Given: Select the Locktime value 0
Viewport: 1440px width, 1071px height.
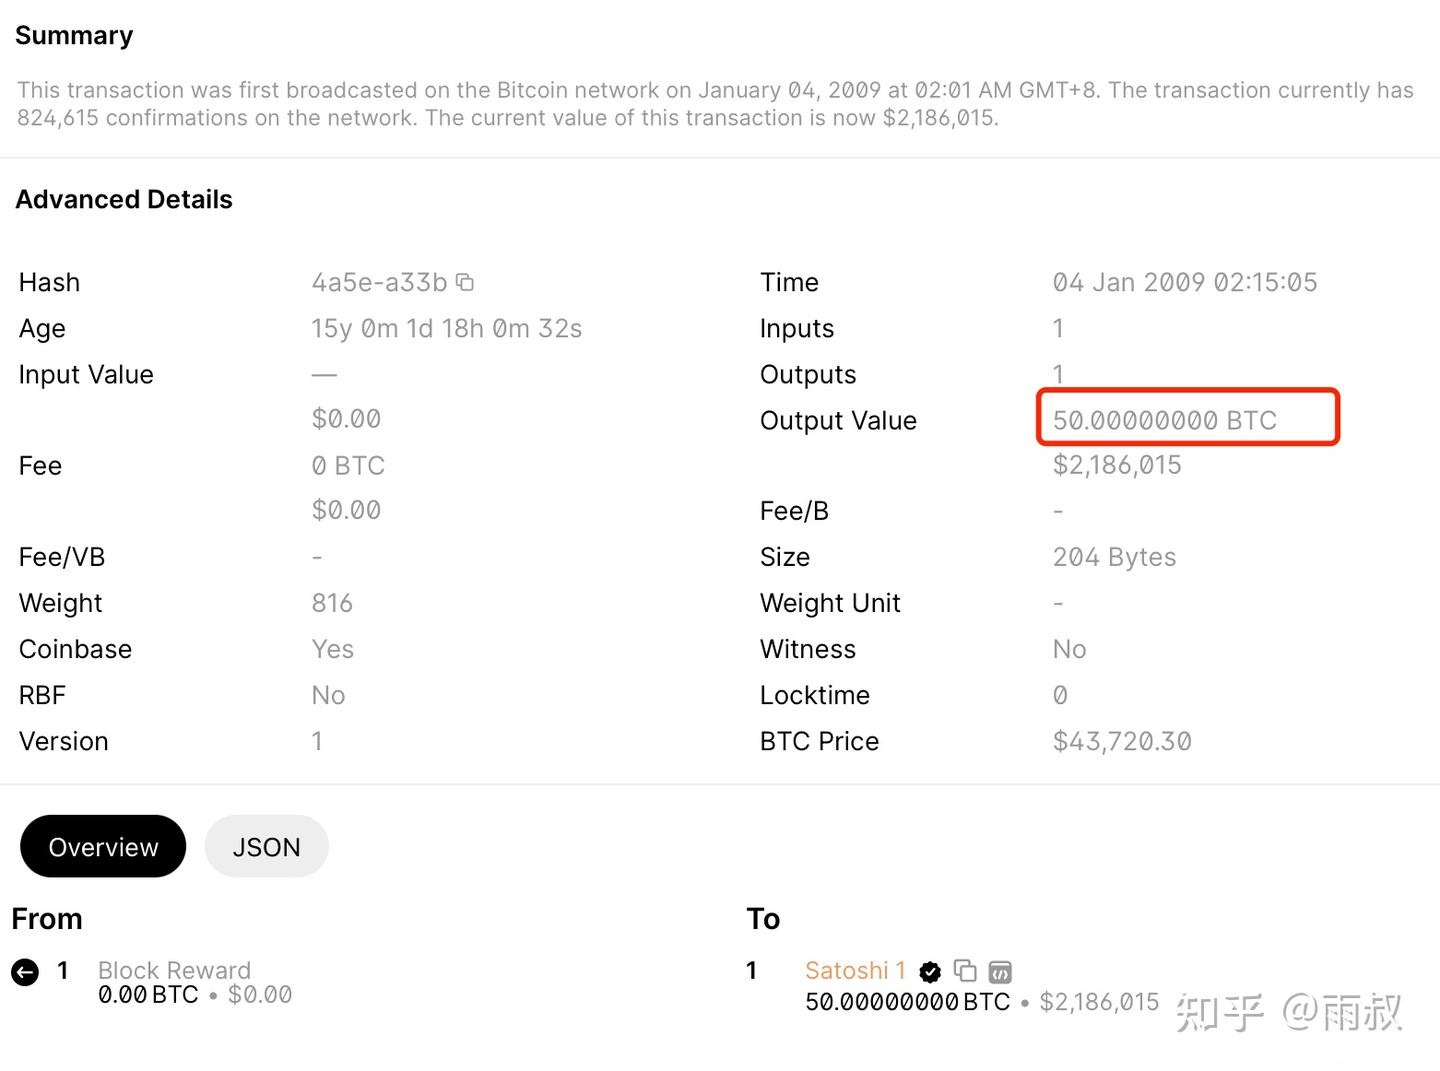Looking at the screenshot, I should [x=1060, y=695].
